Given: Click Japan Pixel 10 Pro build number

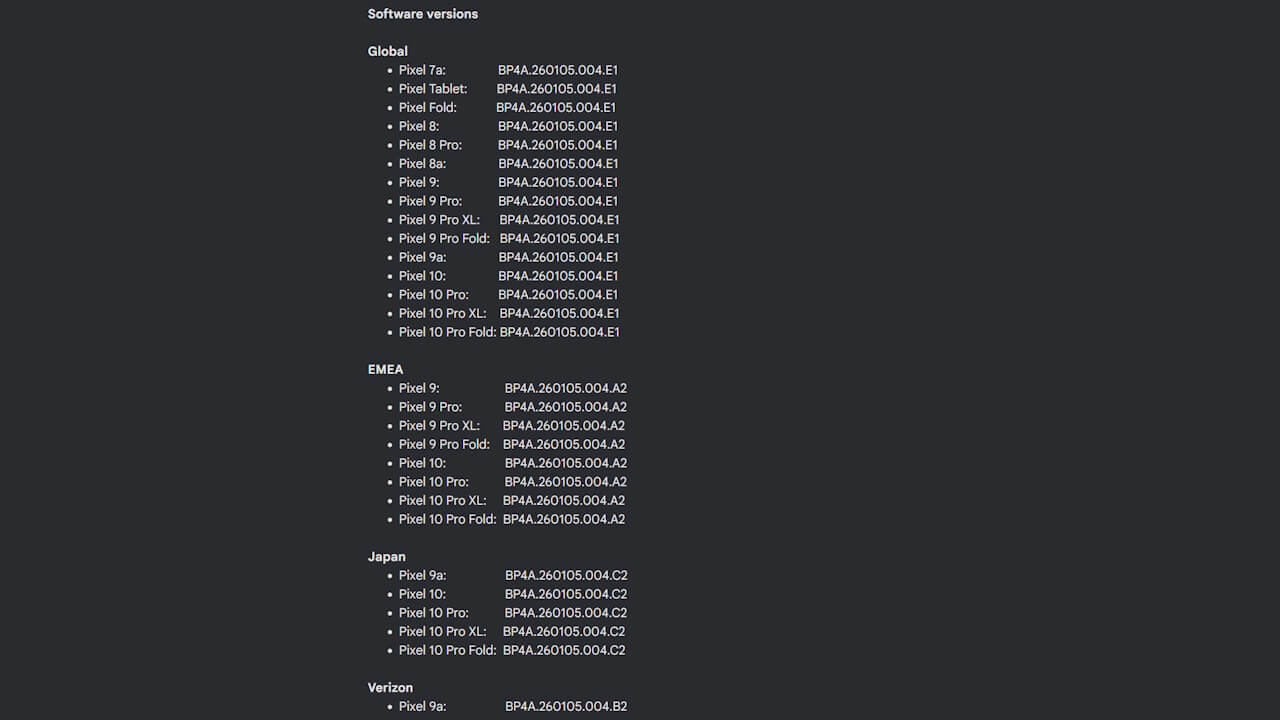Looking at the screenshot, I should [565, 612].
